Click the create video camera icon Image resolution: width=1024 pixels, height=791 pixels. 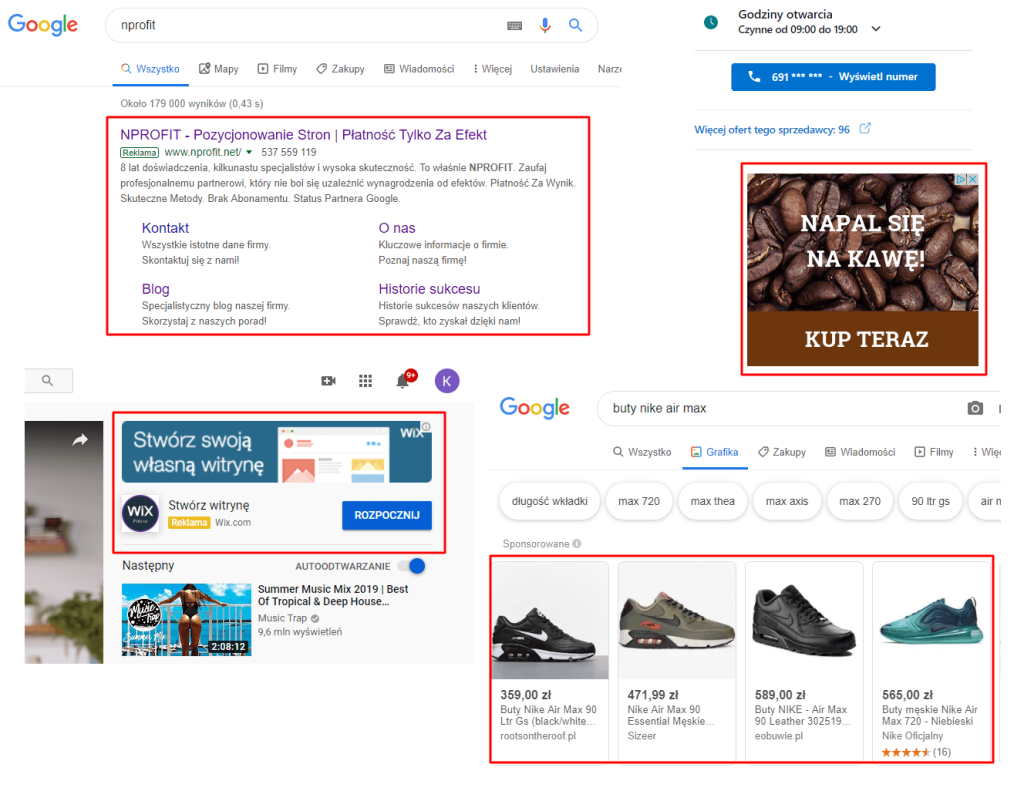click(328, 381)
